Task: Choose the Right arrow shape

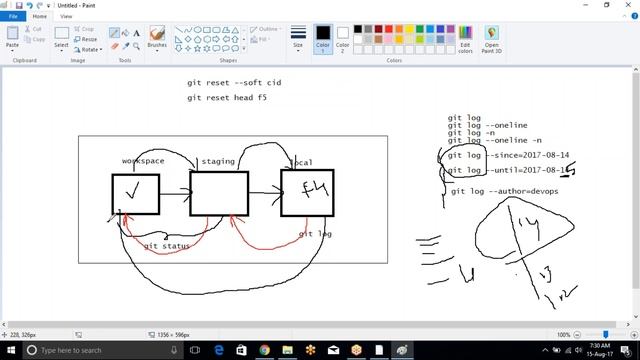Action: pyautogui.click(x=216, y=39)
